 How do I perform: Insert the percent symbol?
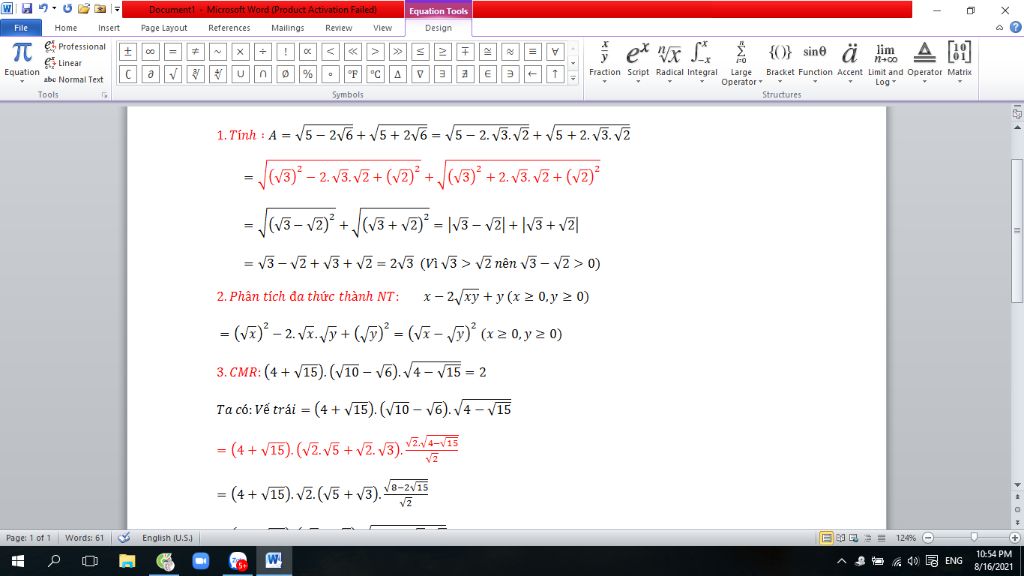pos(308,74)
